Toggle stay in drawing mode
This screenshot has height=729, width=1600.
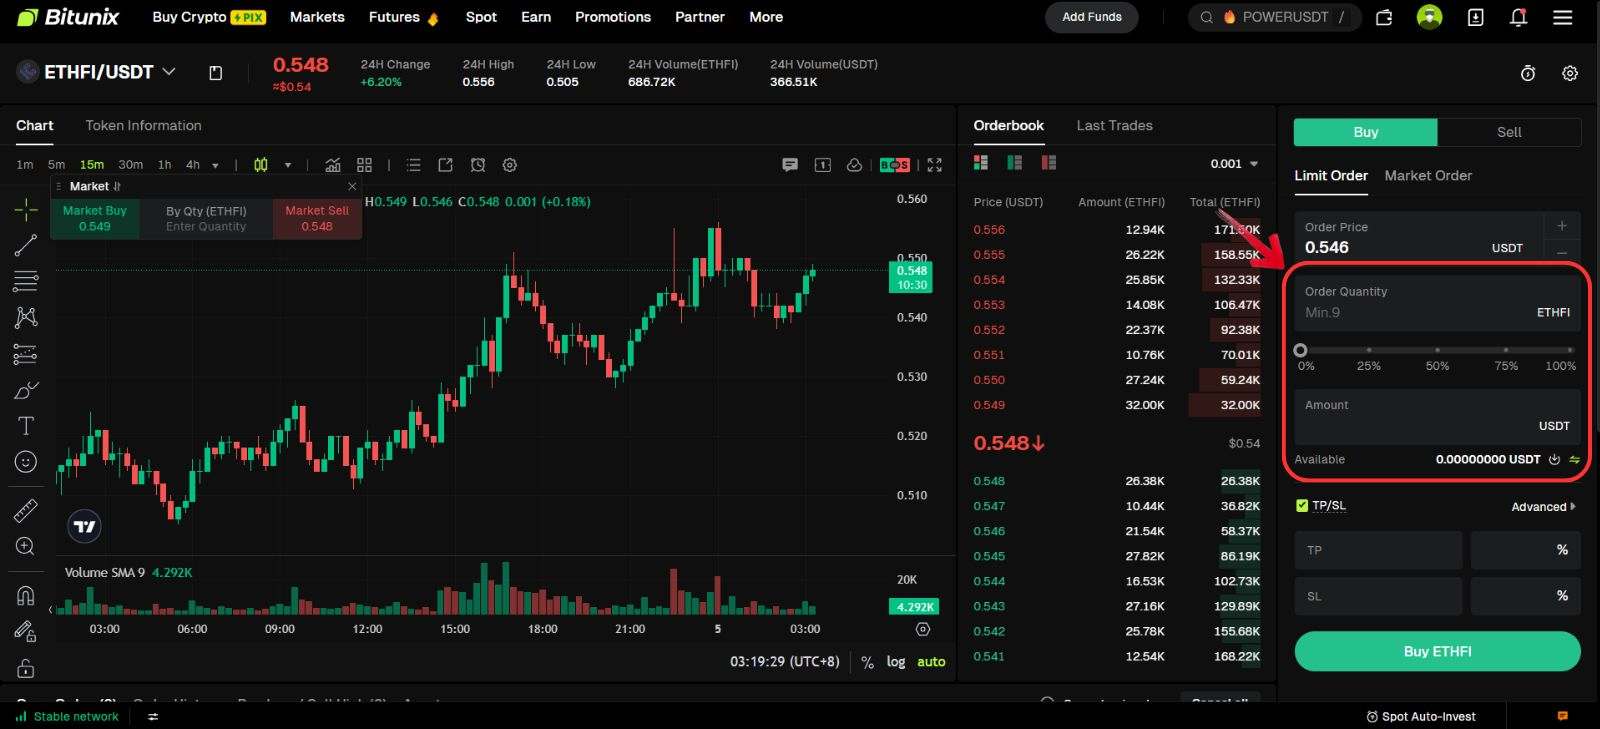26,631
